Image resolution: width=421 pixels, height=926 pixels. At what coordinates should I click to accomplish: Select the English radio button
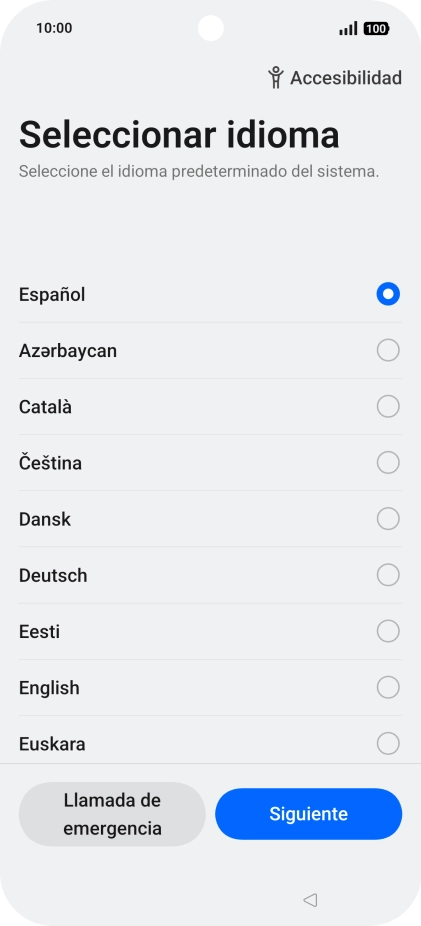click(x=388, y=687)
